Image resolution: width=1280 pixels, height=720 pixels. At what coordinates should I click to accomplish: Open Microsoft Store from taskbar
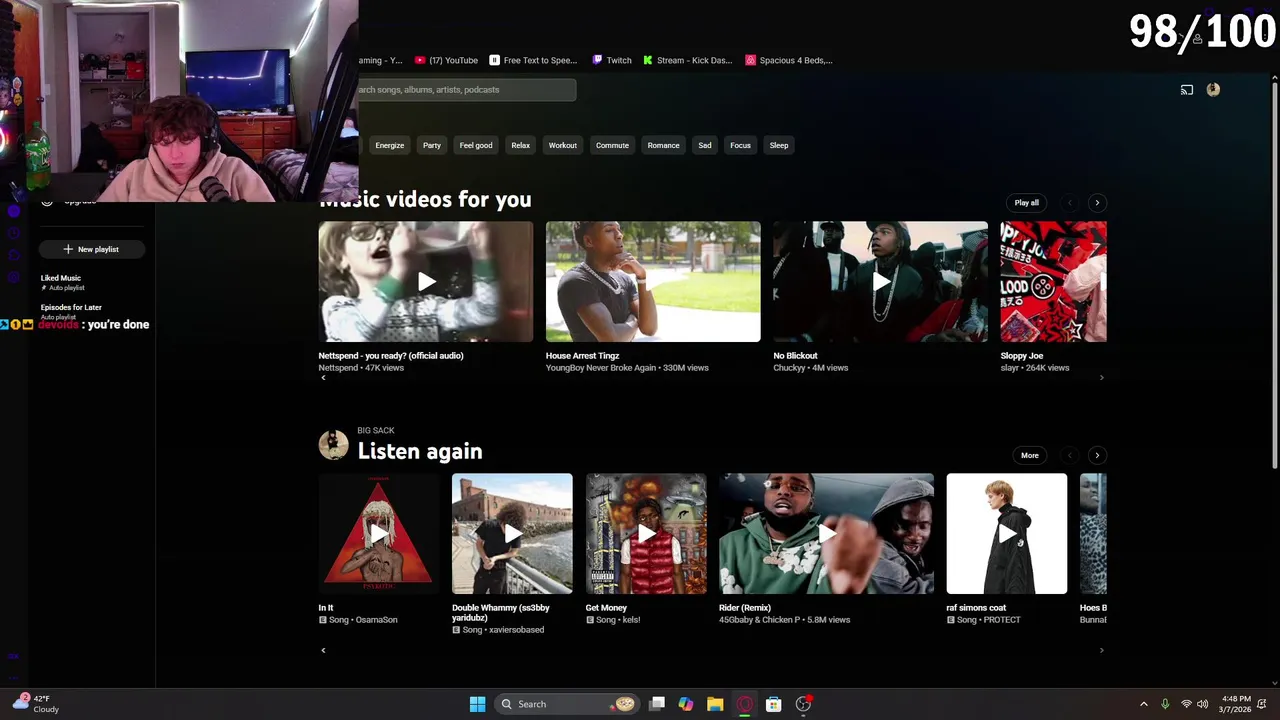(773, 704)
